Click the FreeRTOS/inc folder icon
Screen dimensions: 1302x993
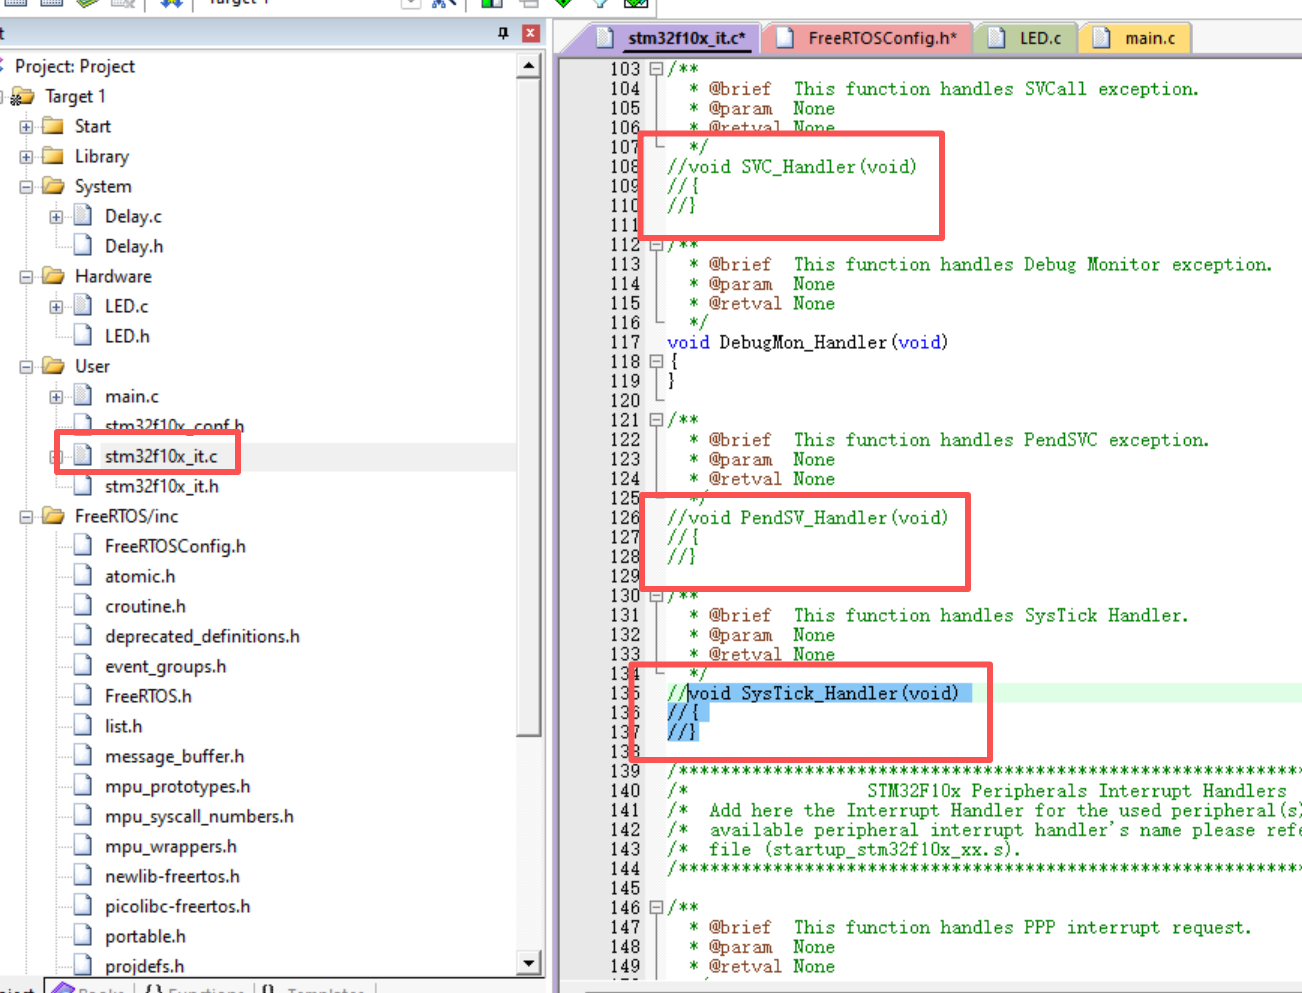point(53,516)
